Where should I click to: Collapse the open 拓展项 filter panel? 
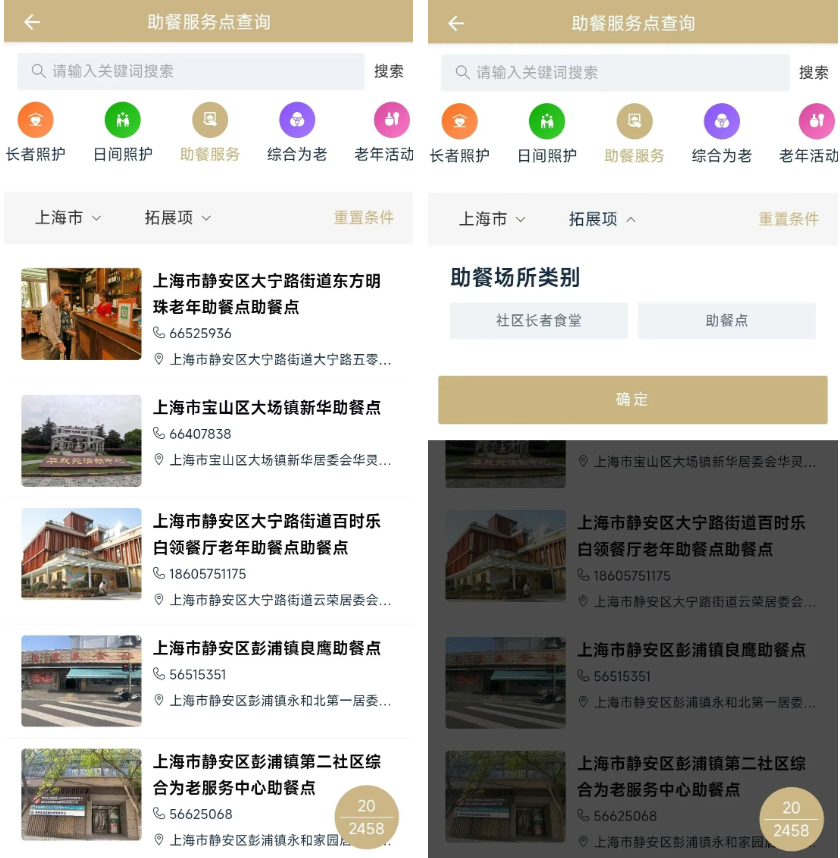pyautogui.click(x=602, y=219)
